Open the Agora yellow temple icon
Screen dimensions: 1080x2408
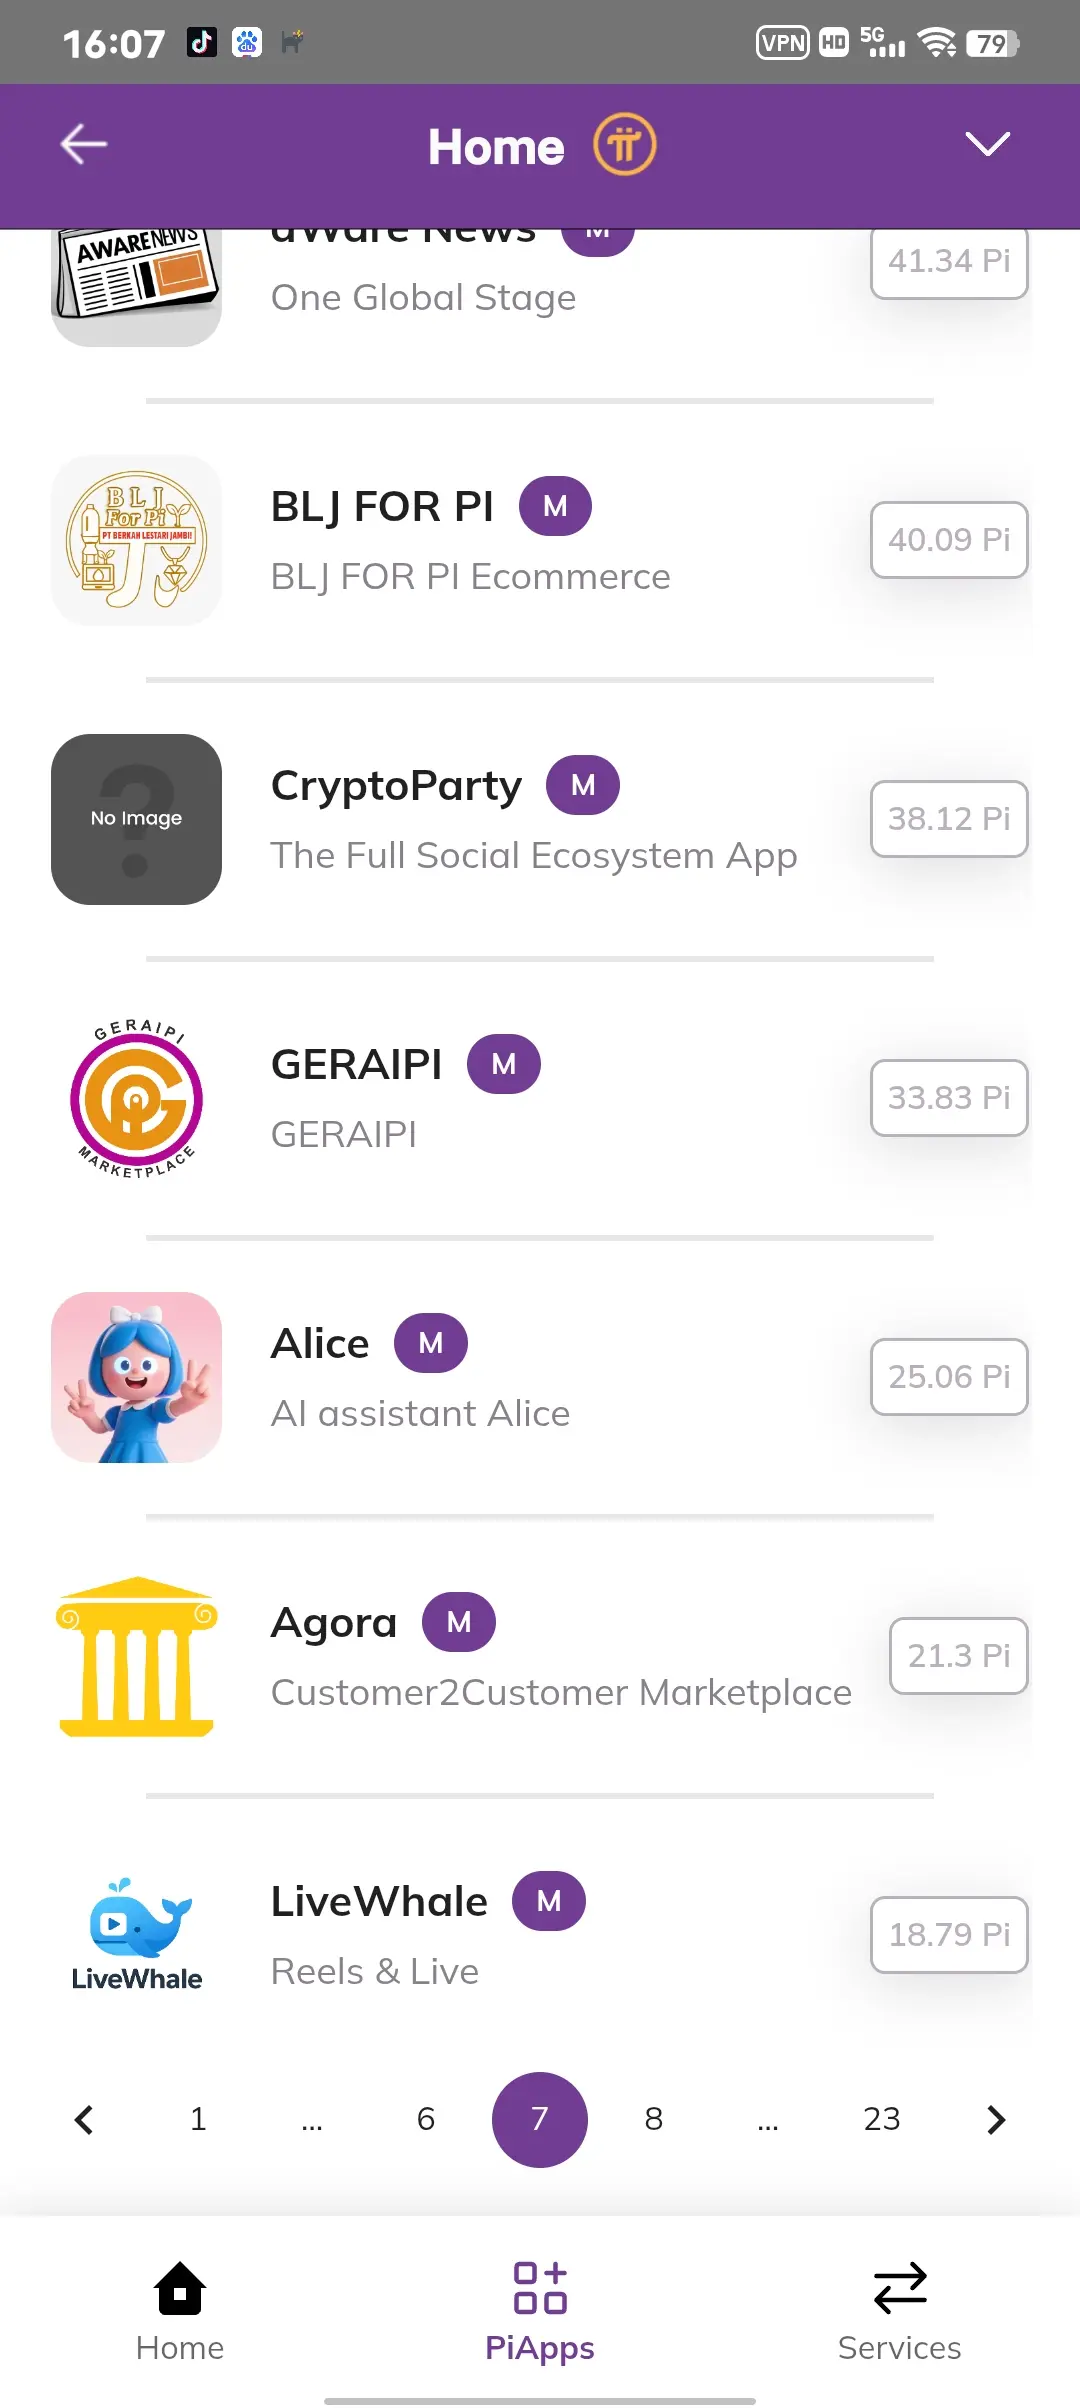point(137,1657)
